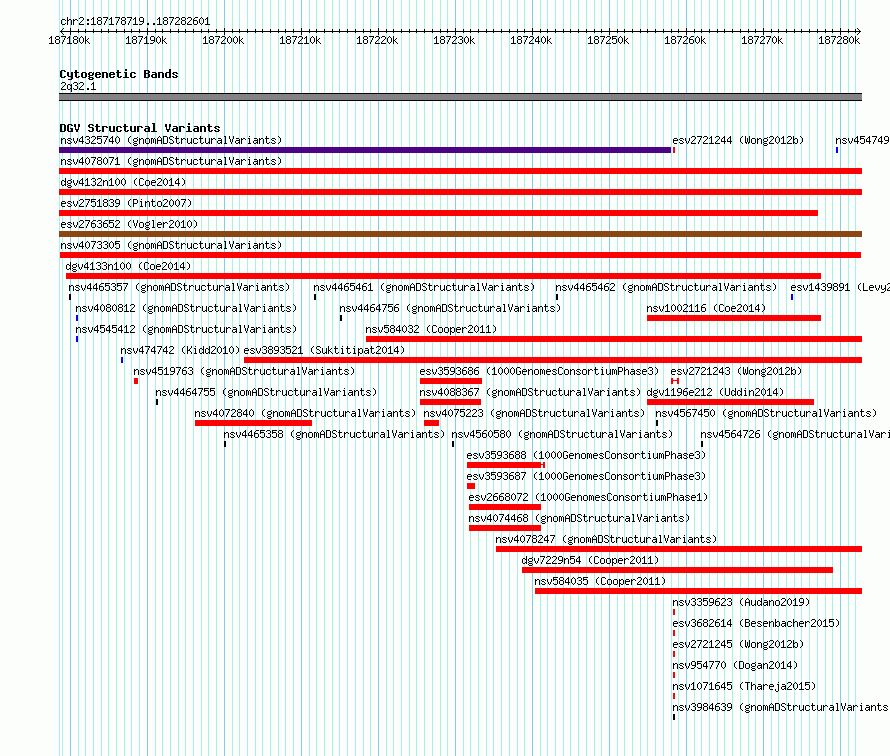
Task: Open dgv4133n100 (Coe2014) variant
Action: (128, 266)
